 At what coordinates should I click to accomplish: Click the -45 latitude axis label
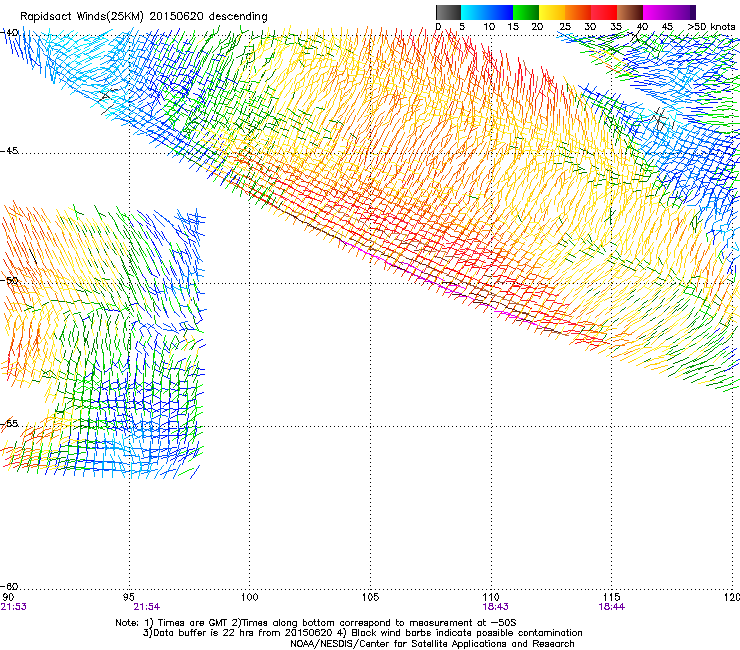pyautogui.click(x=9, y=151)
